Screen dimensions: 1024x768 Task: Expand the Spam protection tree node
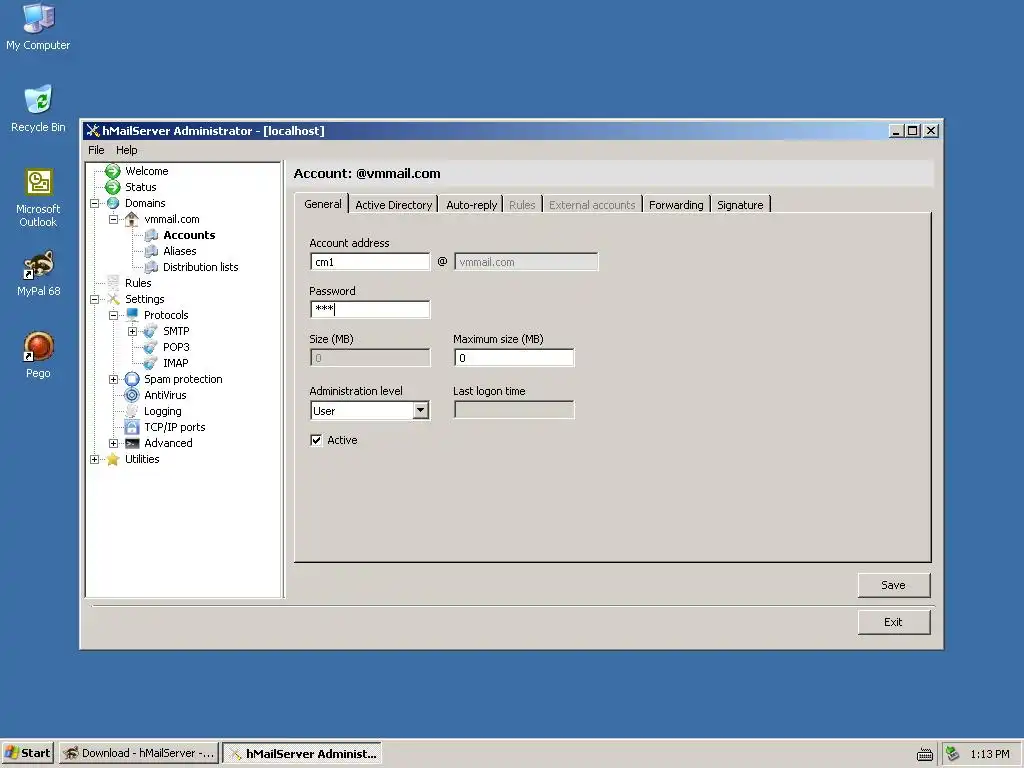[x=114, y=379]
